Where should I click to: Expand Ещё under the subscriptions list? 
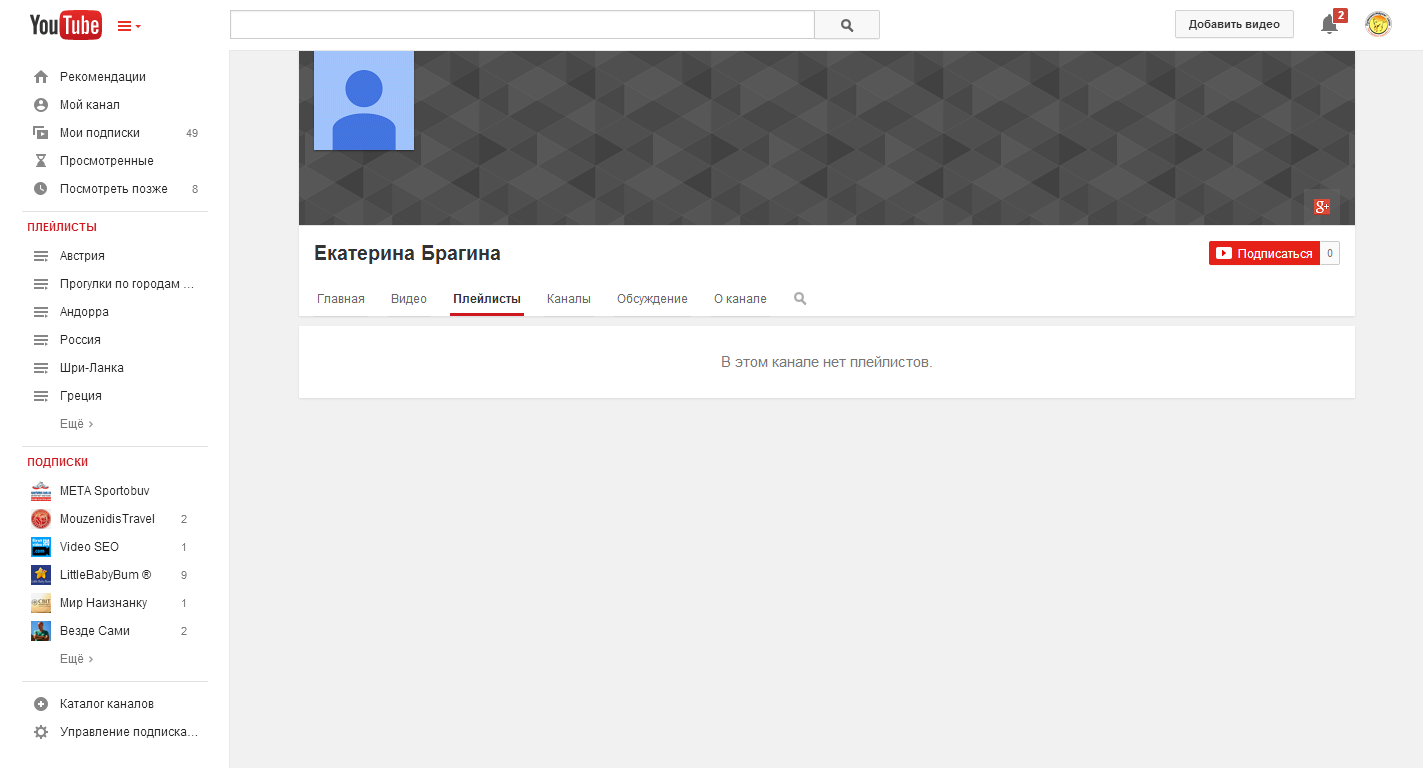pos(76,659)
